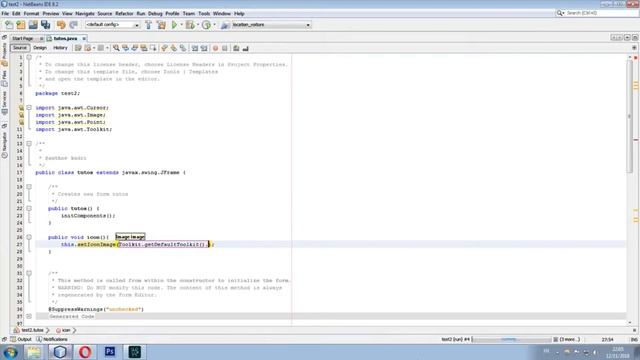This screenshot has height=360, width=640.
Task: Click the Profile Project icon
Action: coord(207,25)
